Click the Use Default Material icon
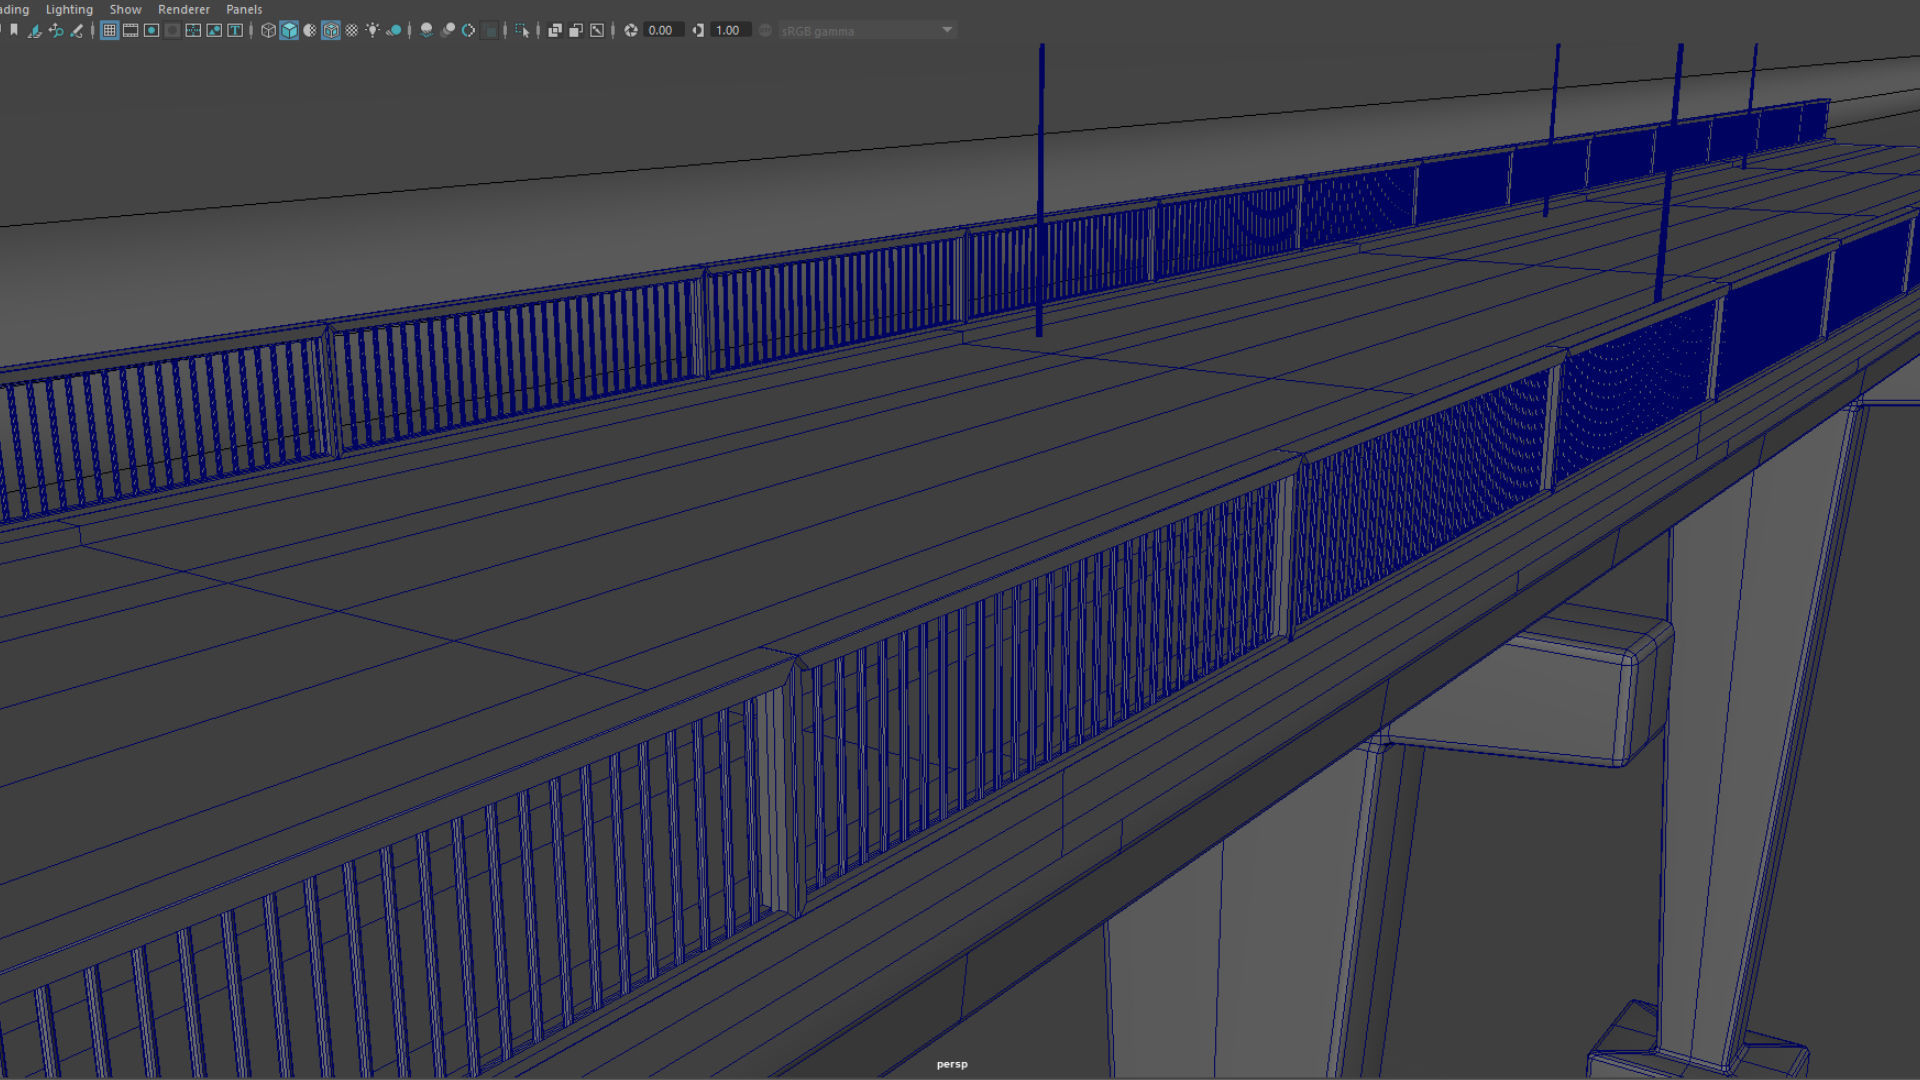The height and width of the screenshot is (1080, 1920). tap(310, 30)
